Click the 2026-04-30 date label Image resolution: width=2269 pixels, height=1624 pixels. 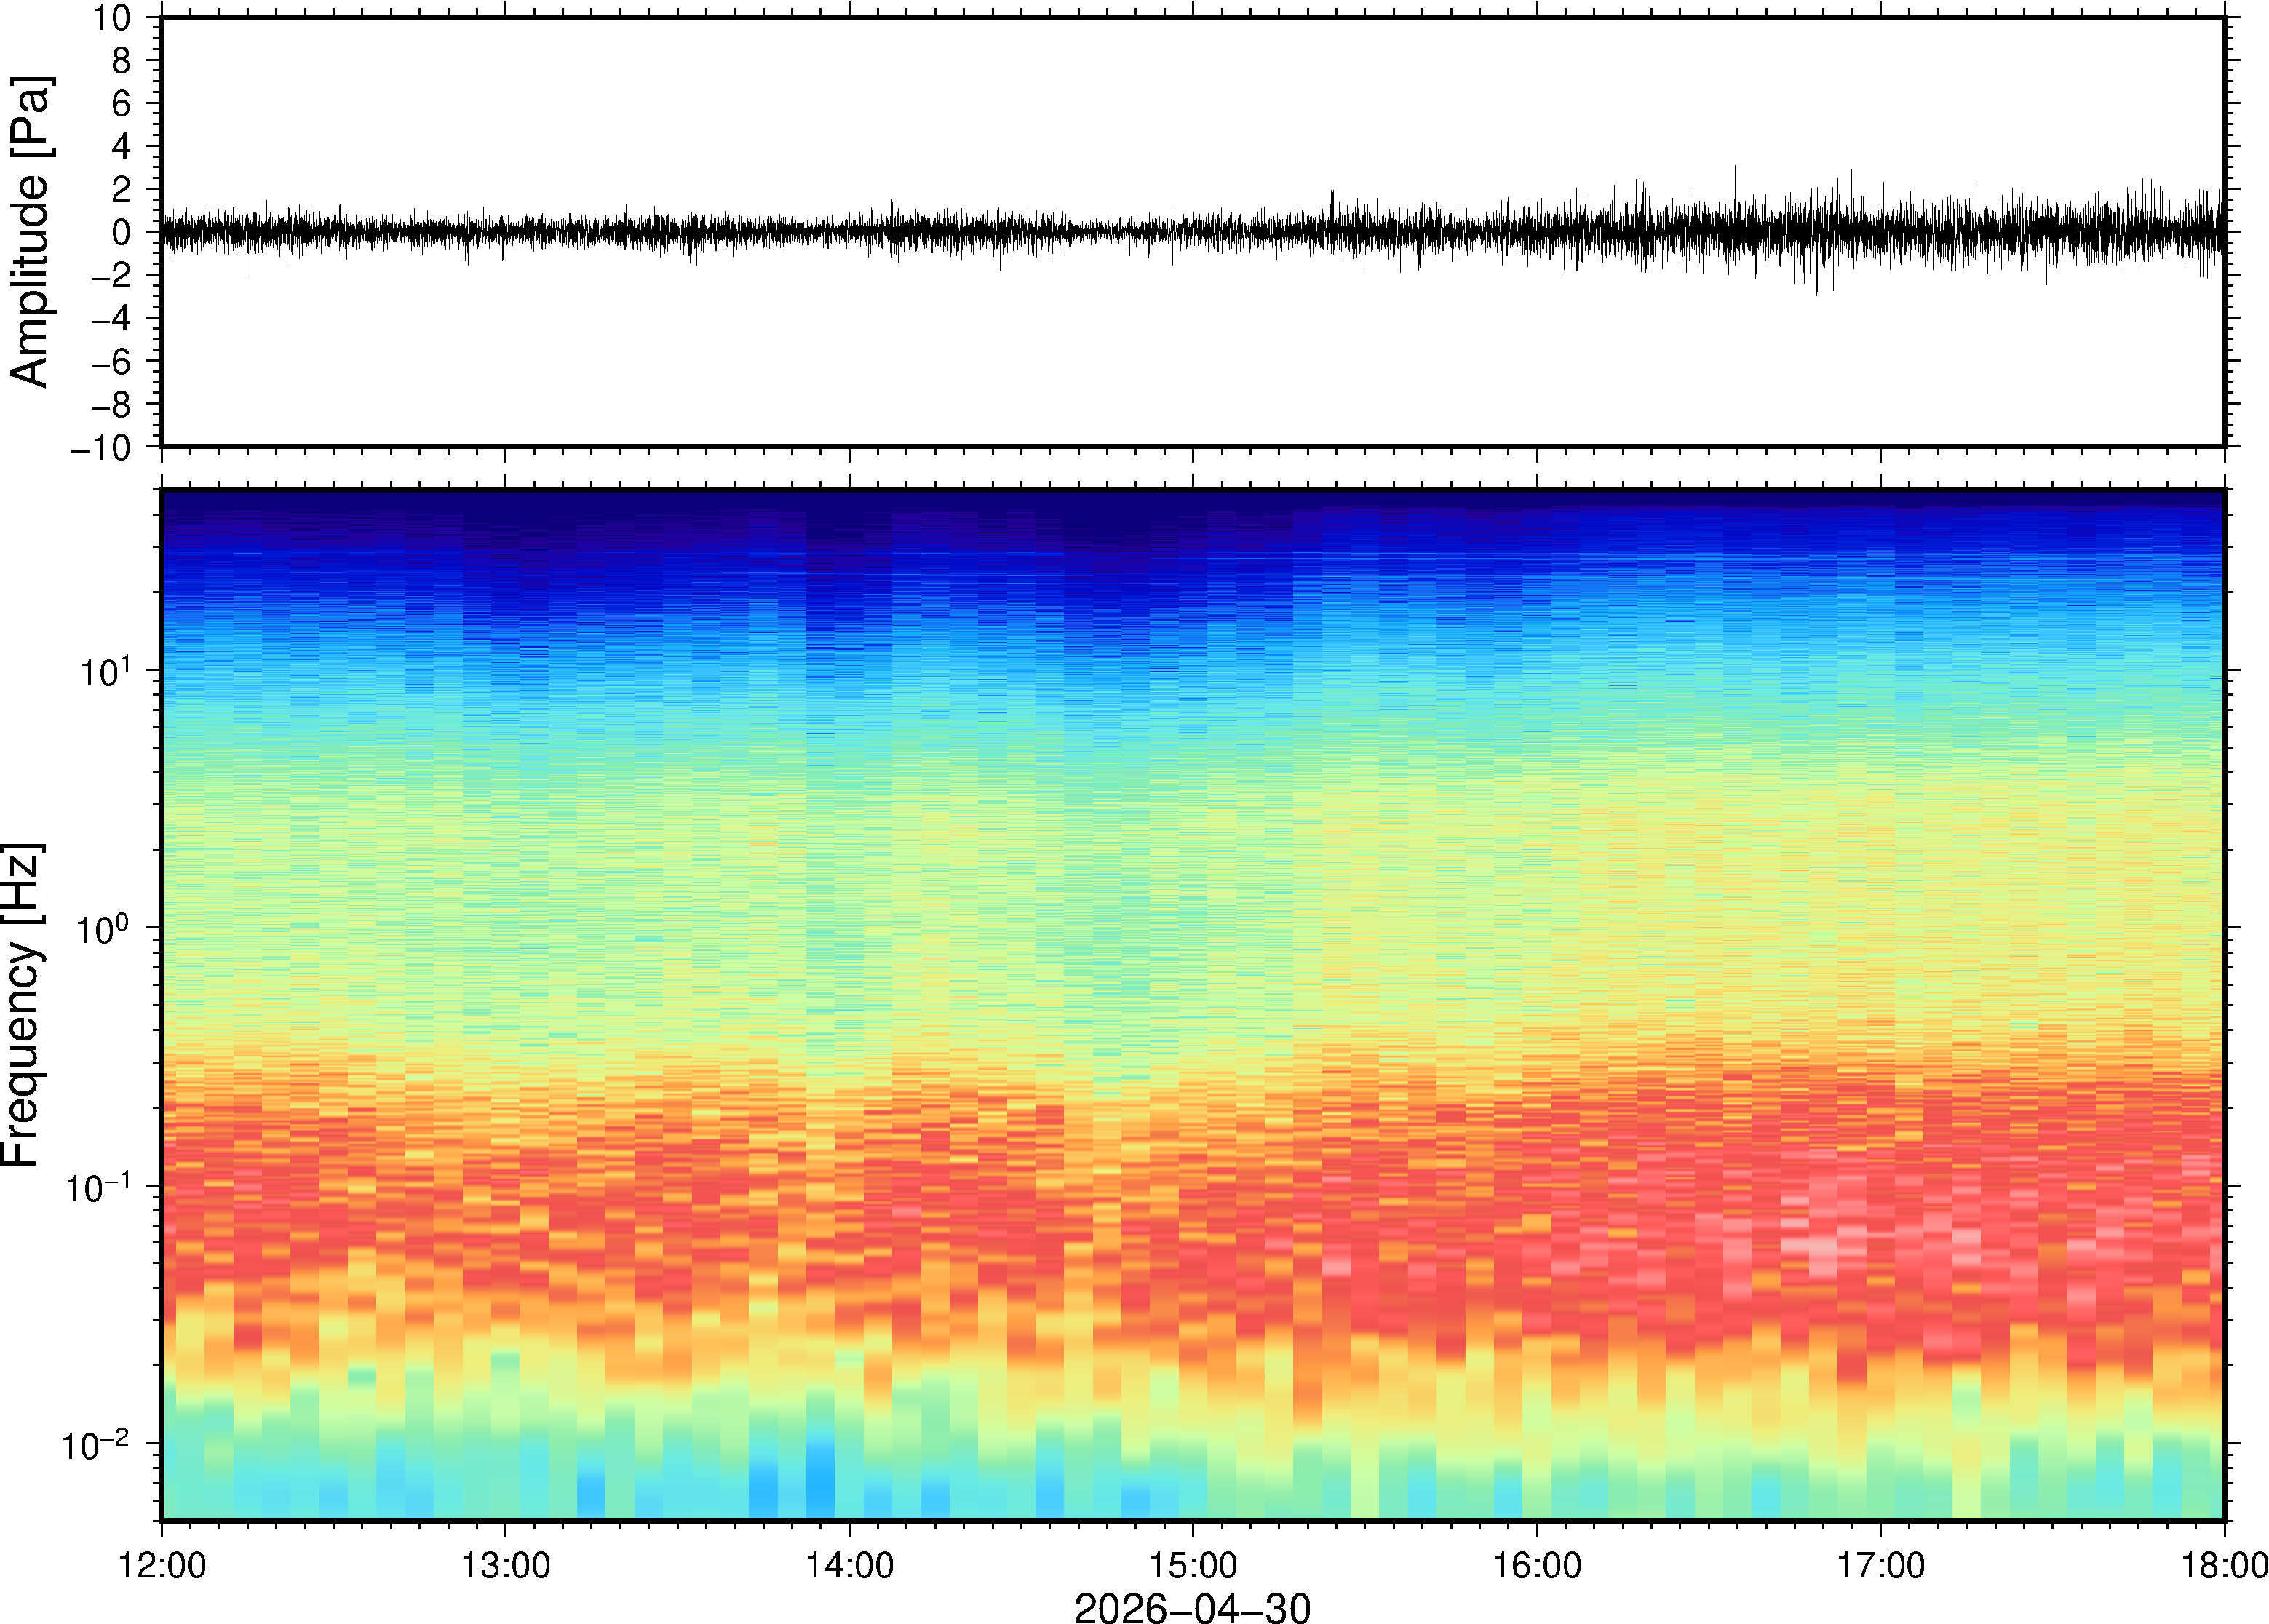[x=1192, y=1607]
